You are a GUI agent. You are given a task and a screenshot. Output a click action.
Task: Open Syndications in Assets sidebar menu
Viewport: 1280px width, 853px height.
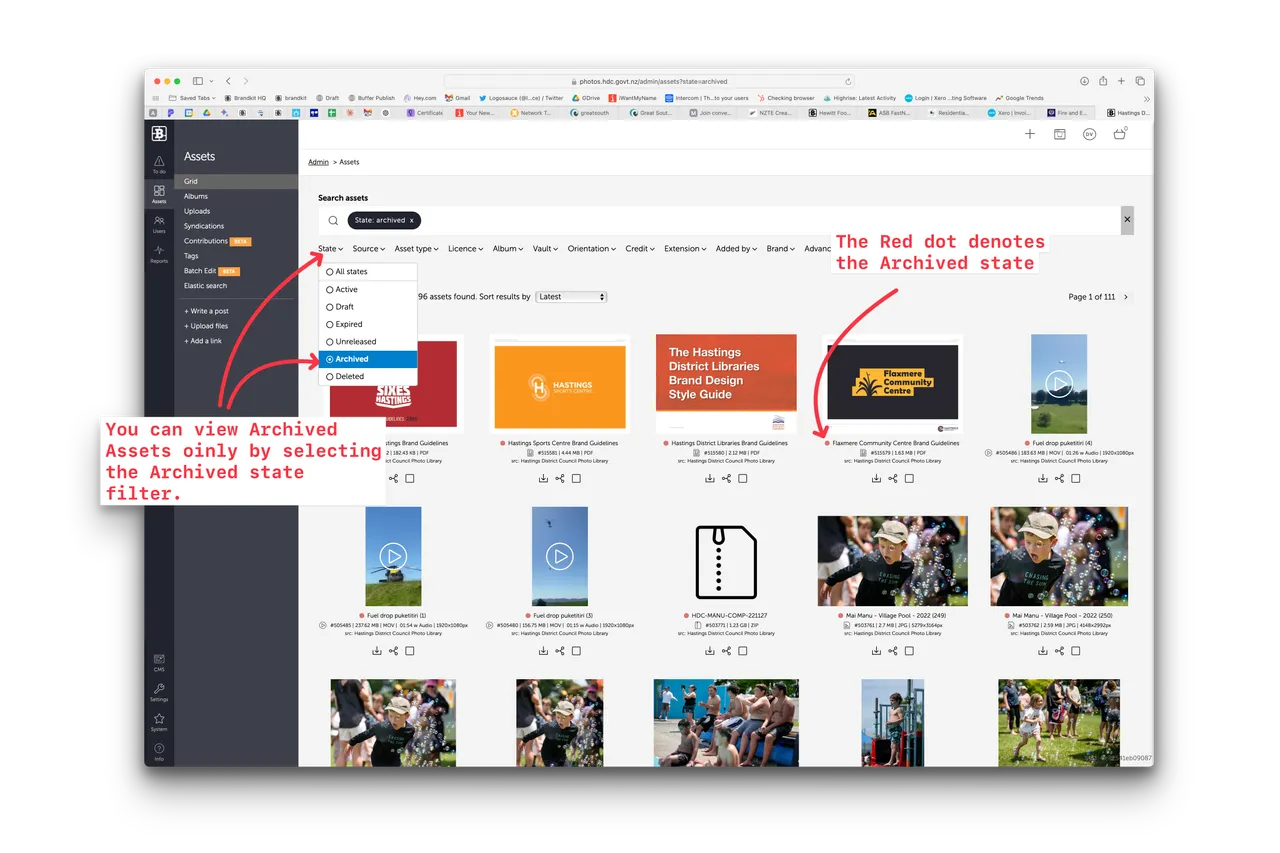pyautogui.click(x=204, y=226)
